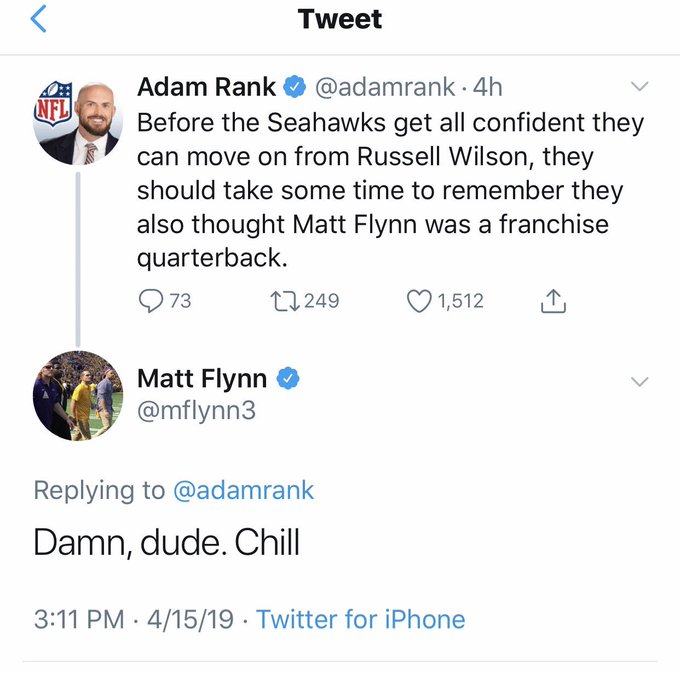
Task: Tap the 3:11 PM 4/15/19 timestamp
Action: pos(133,619)
